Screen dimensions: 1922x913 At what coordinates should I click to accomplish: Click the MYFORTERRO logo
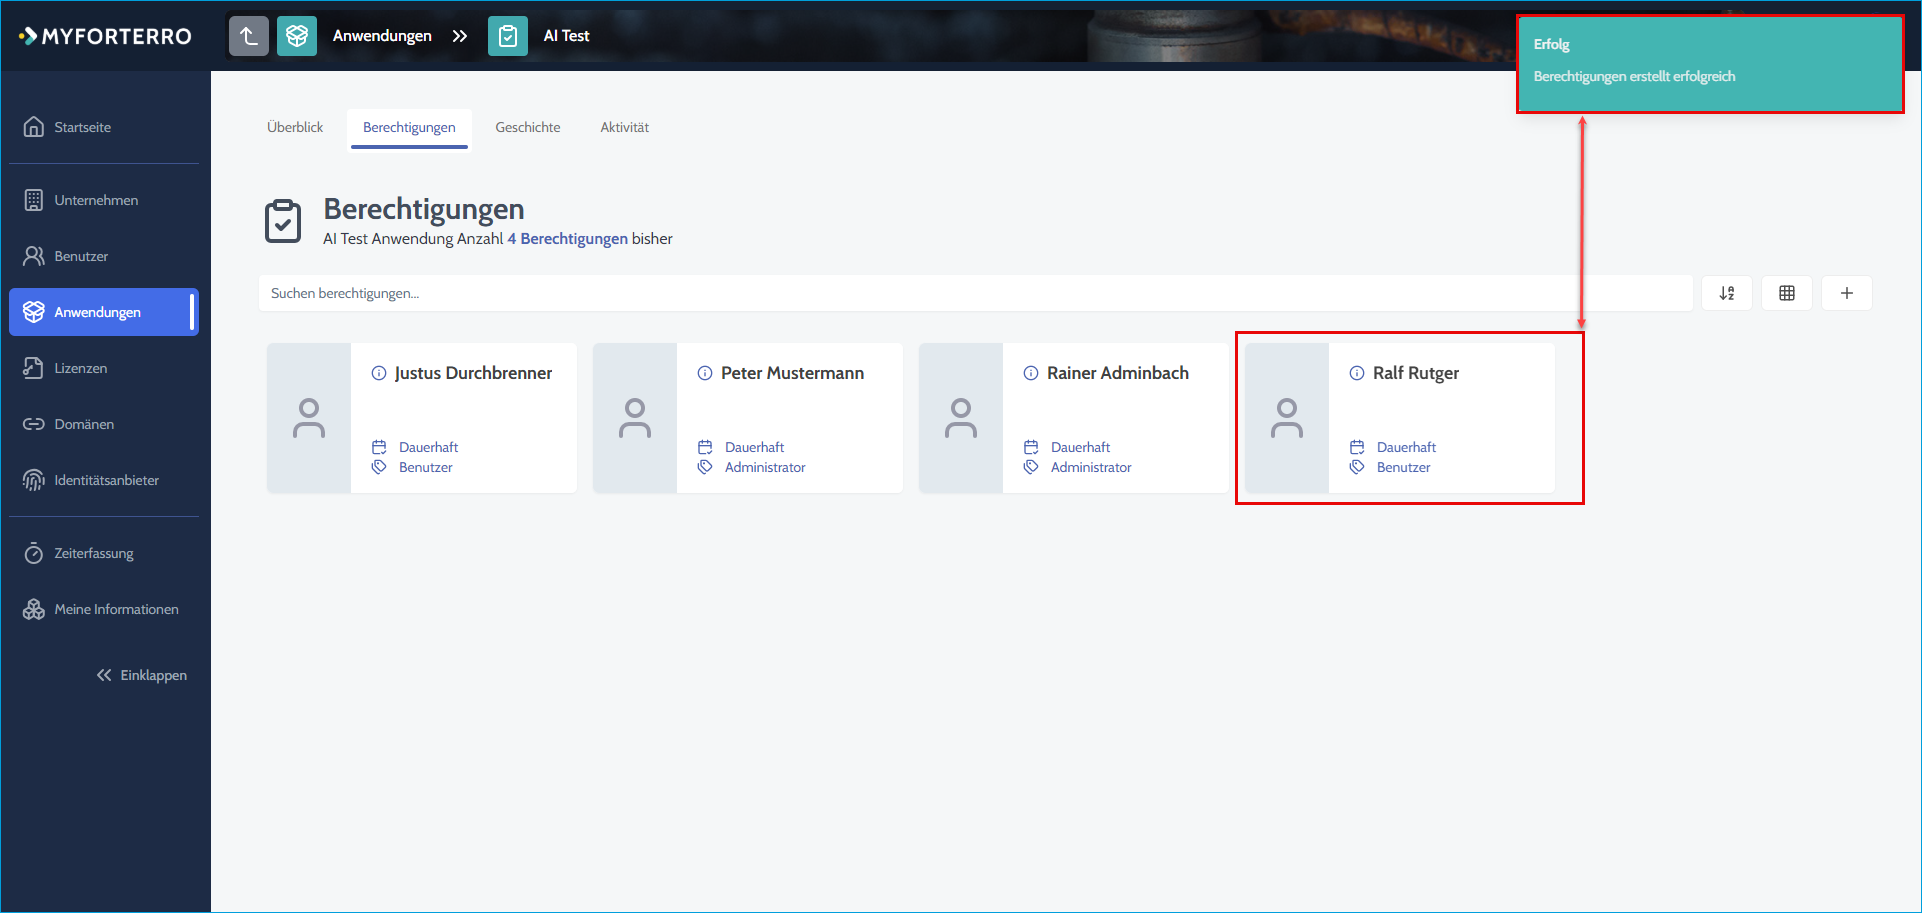105,36
